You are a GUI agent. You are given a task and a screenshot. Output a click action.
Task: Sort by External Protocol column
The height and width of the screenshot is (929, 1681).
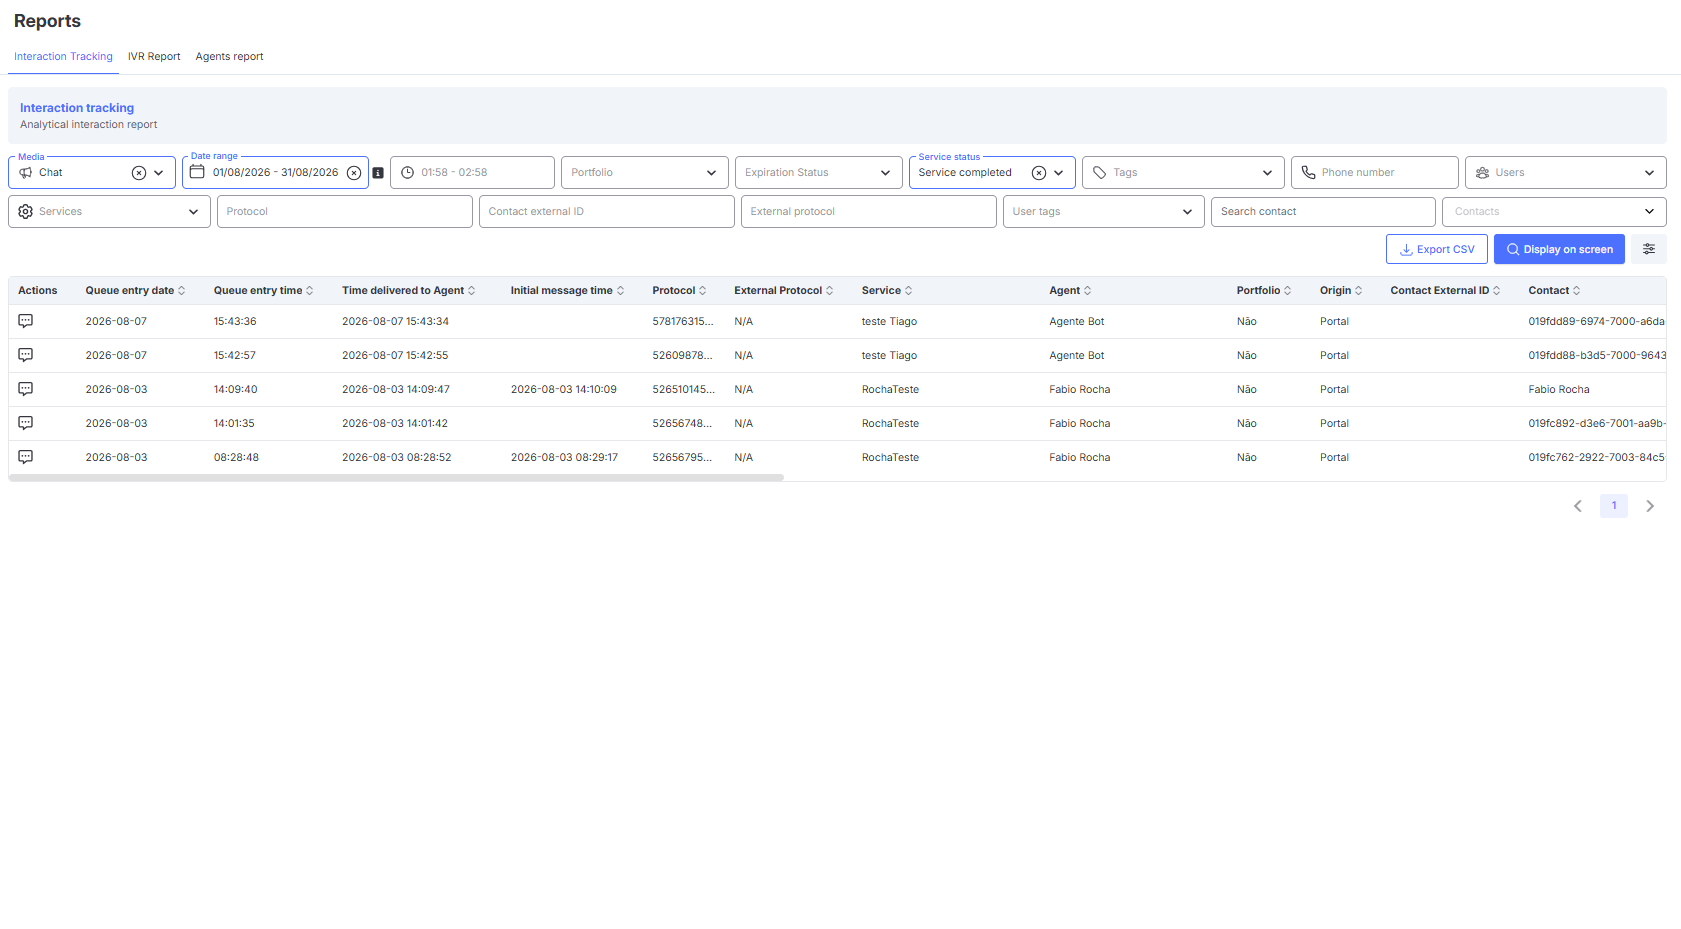click(x=830, y=291)
